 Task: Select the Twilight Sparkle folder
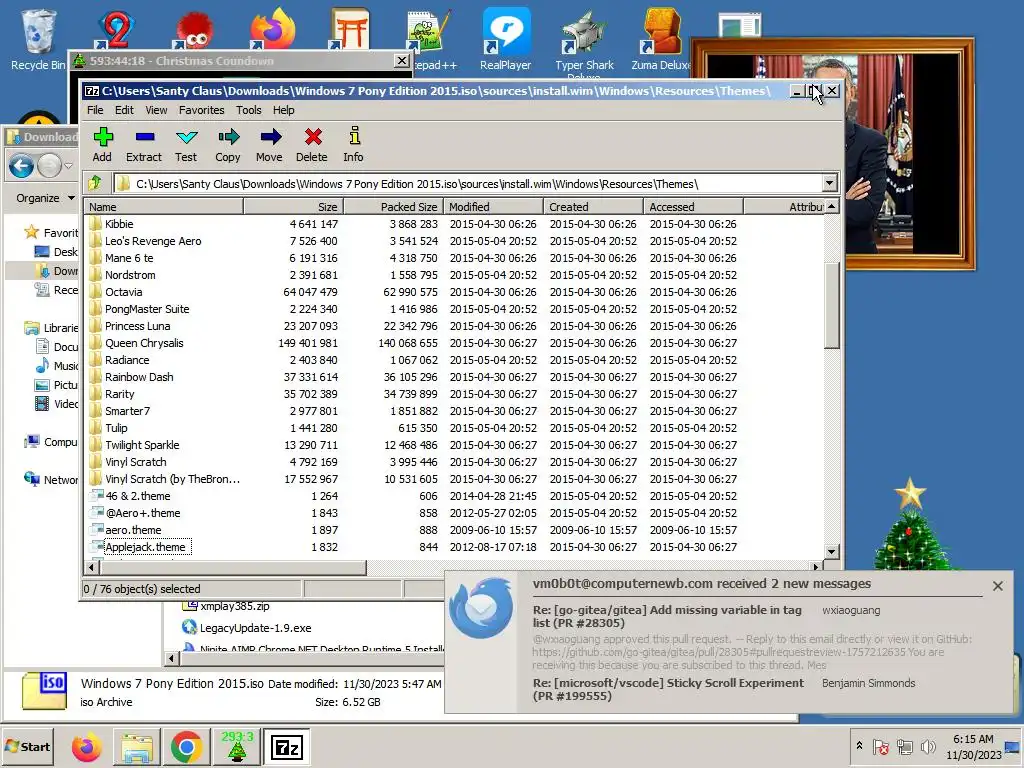(x=142, y=445)
